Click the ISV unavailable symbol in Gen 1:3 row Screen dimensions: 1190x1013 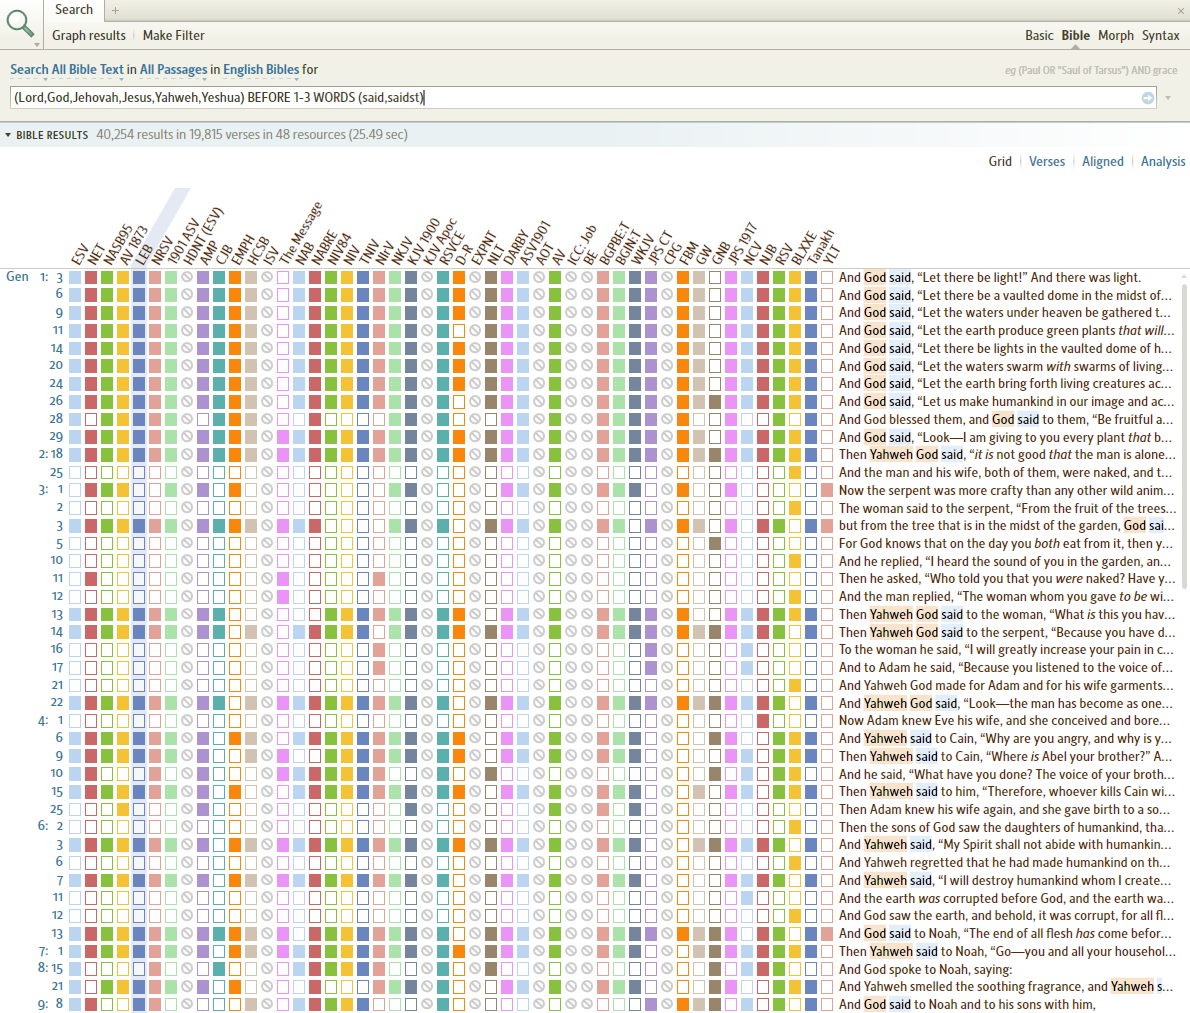click(x=266, y=278)
